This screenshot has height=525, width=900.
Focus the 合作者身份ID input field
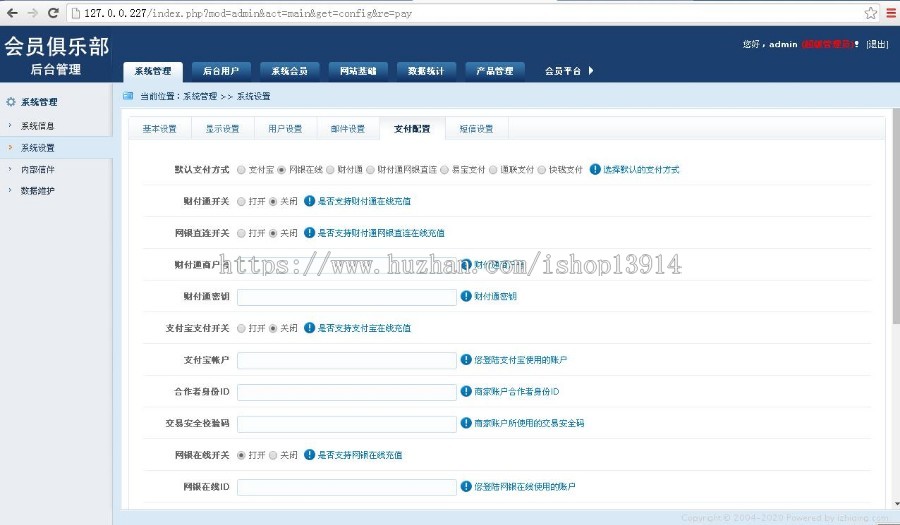click(347, 392)
